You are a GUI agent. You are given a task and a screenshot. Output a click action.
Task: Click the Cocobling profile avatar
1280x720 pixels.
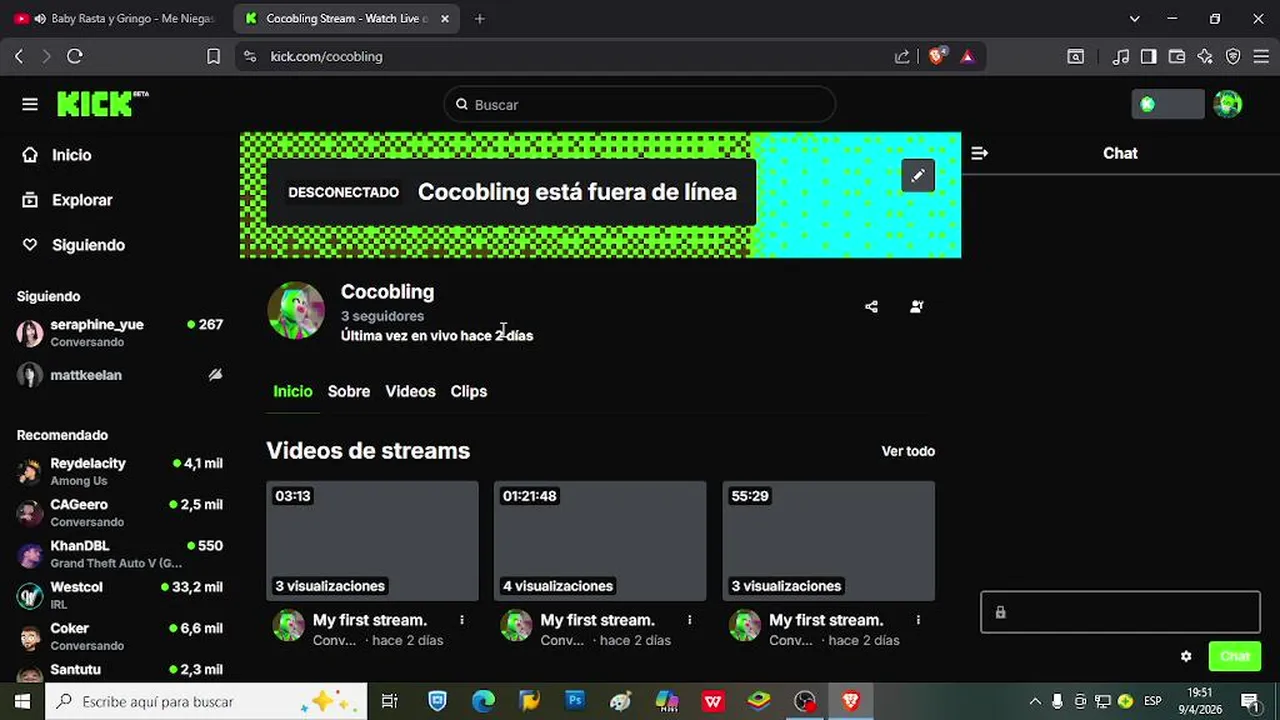[x=296, y=311]
